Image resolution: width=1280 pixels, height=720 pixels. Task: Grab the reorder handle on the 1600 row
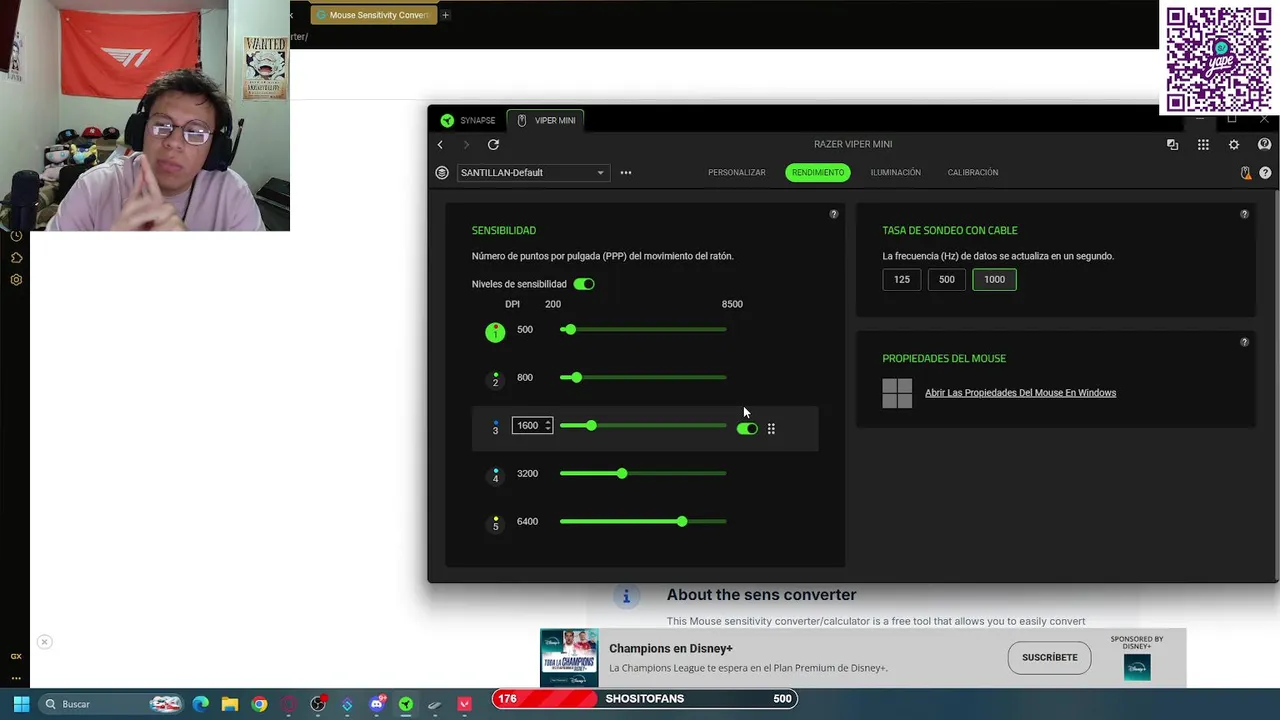pos(771,429)
